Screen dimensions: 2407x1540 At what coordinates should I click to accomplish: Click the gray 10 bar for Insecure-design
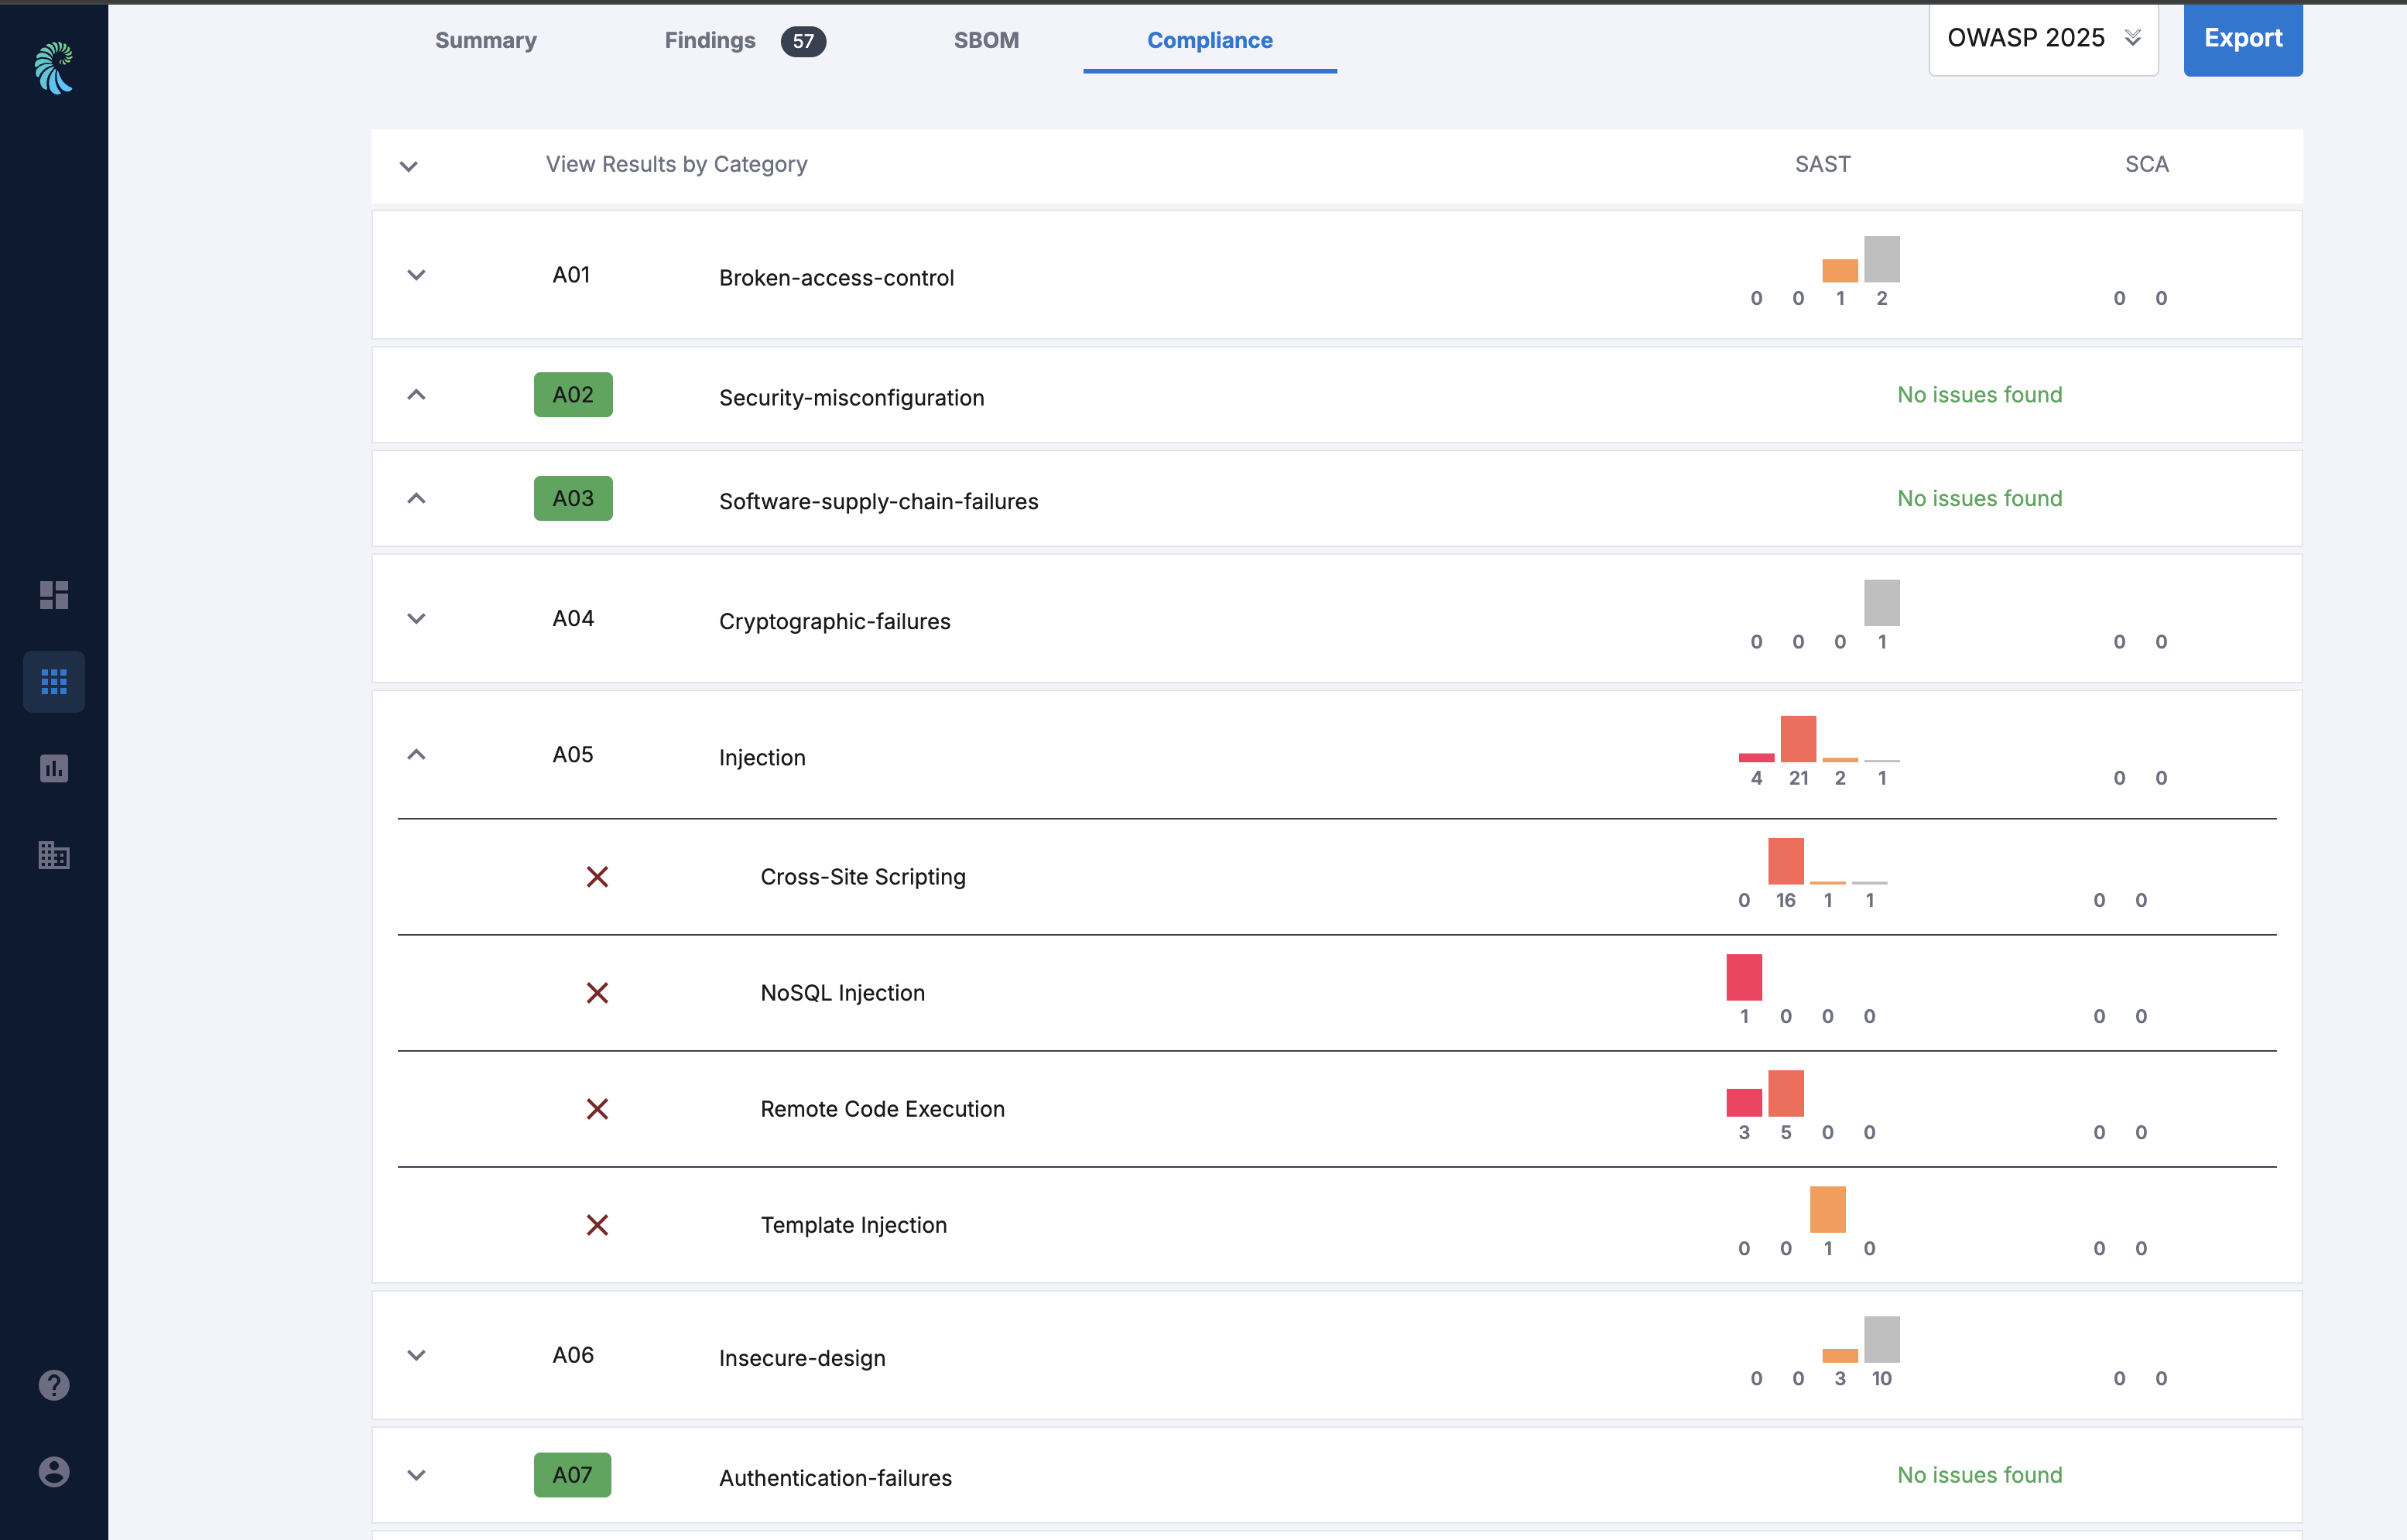point(1881,1339)
